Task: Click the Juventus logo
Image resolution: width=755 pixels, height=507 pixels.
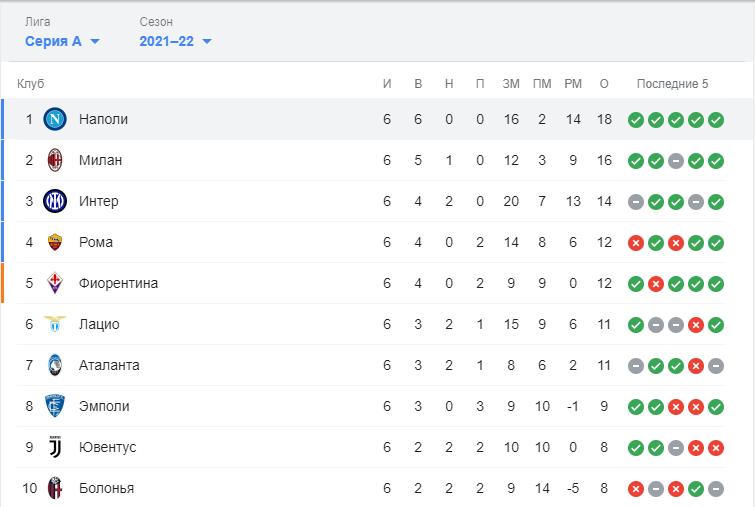Action: [x=55, y=447]
